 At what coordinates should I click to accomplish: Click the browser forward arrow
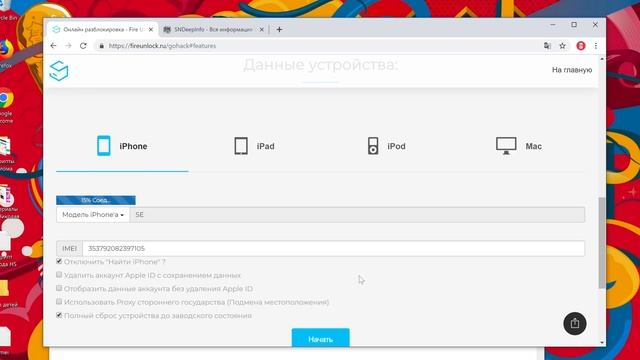tap(68, 46)
